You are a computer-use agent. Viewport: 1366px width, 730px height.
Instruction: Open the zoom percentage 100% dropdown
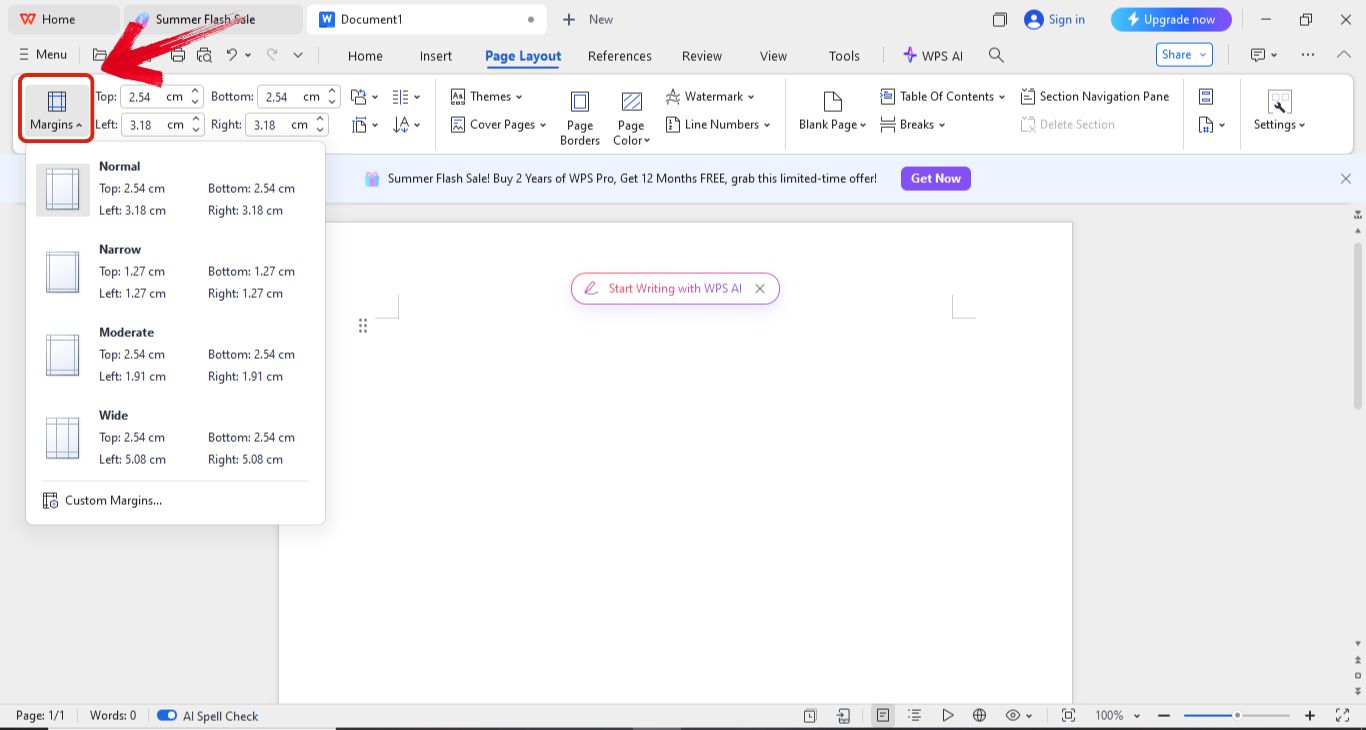pyautogui.click(x=1116, y=715)
